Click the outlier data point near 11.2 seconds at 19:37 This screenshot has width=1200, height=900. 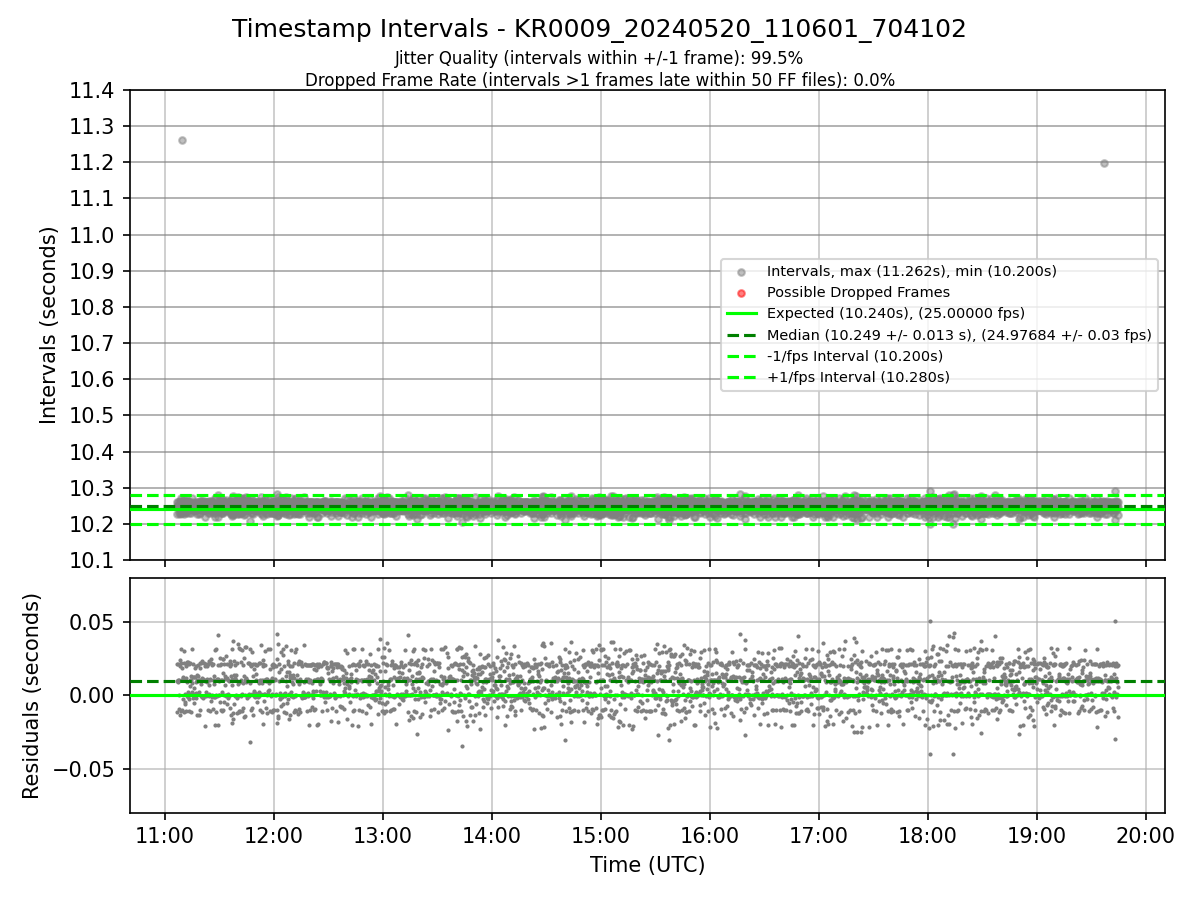pyautogui.click(x=1104, y=163)
